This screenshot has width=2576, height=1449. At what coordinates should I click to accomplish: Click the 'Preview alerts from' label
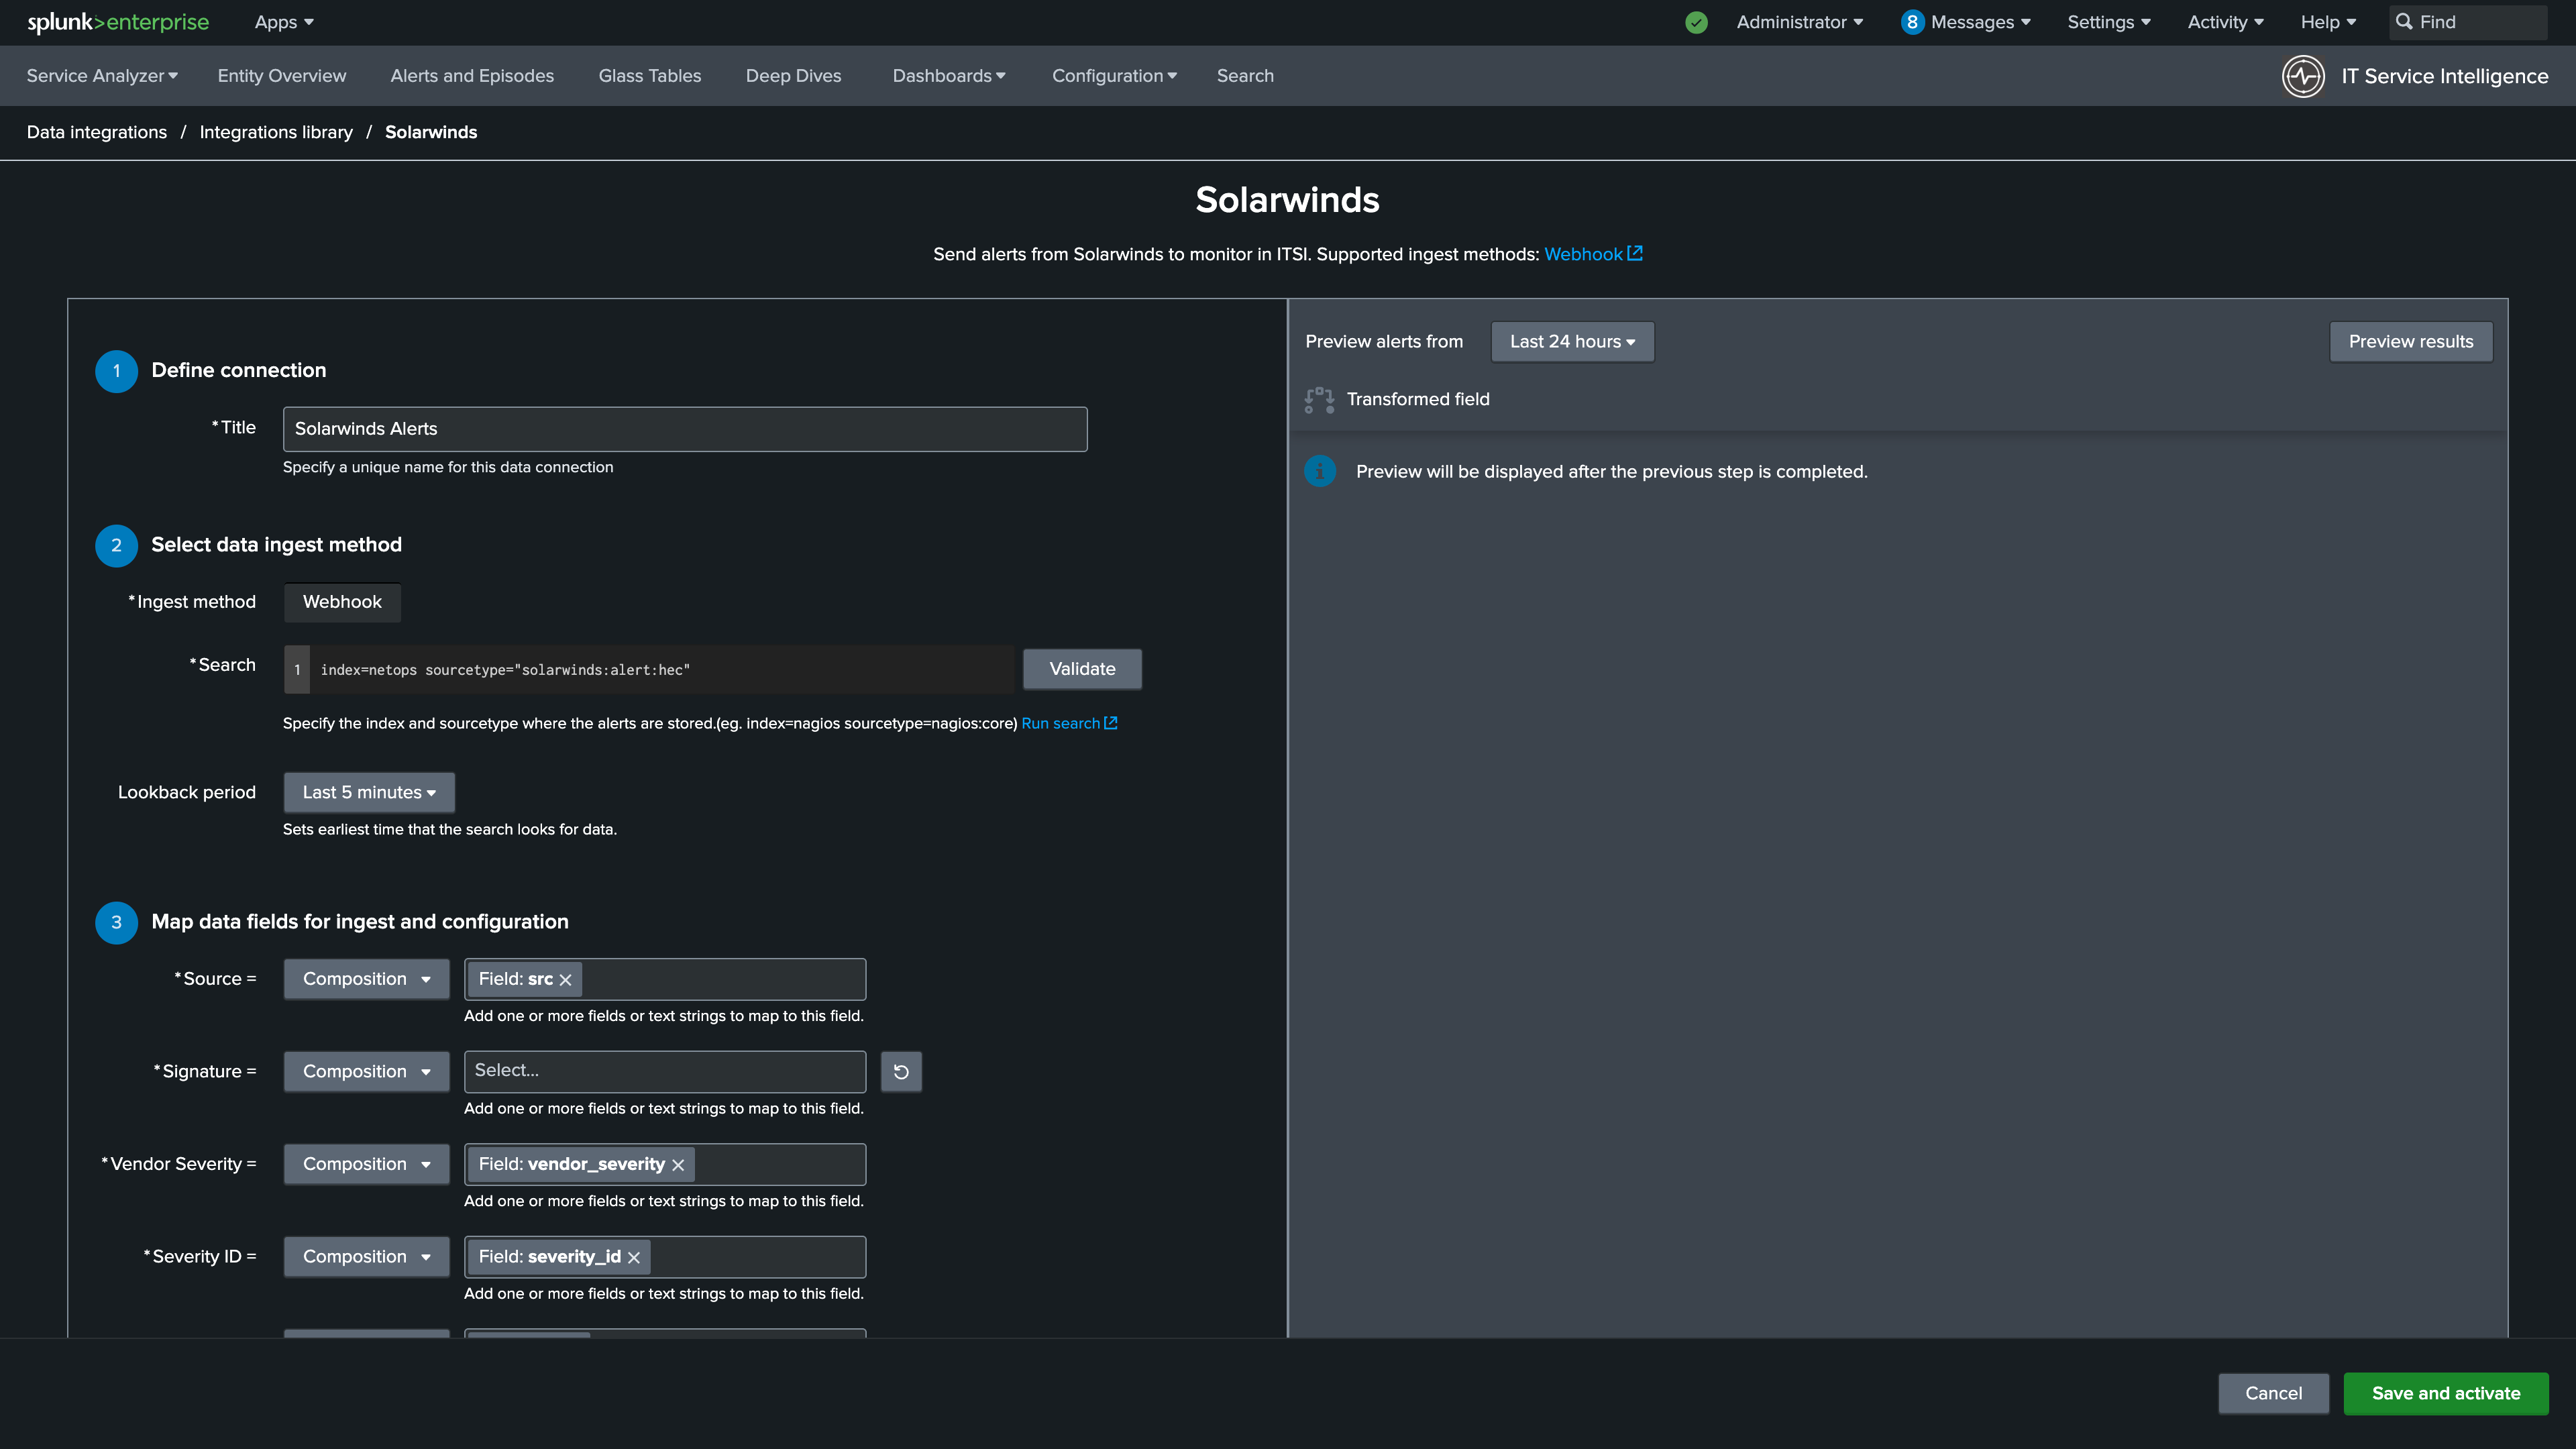[x=1384, y=341]
